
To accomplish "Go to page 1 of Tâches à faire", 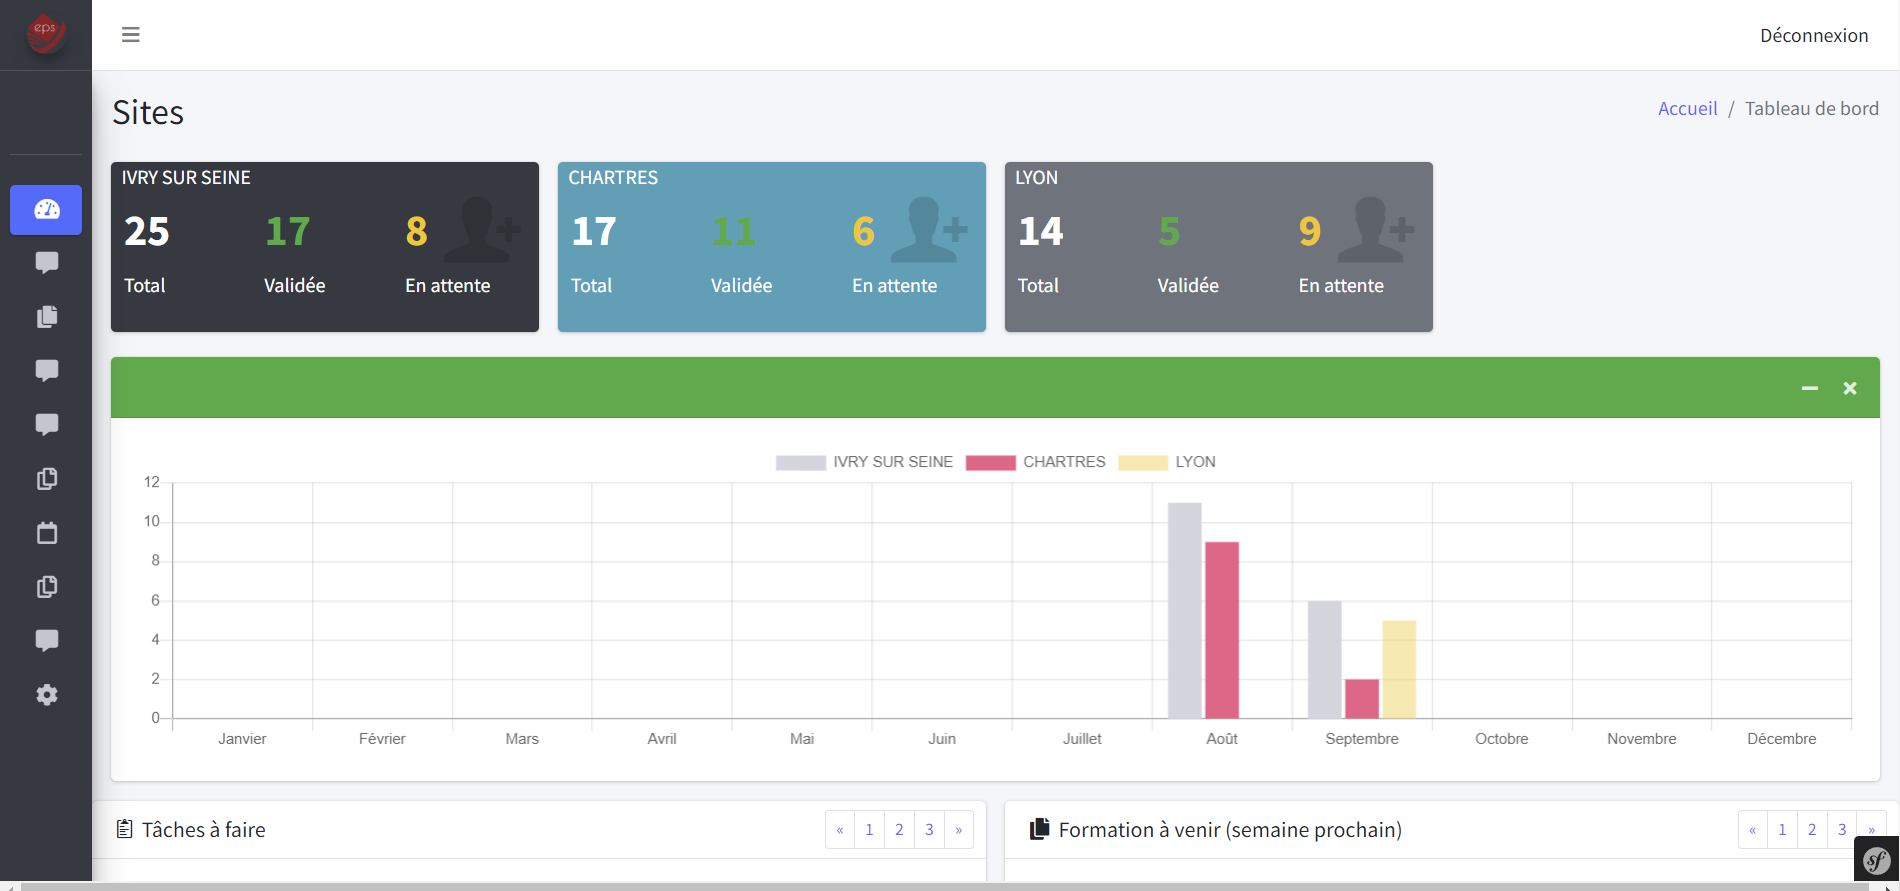I will (x=869, y=830).
